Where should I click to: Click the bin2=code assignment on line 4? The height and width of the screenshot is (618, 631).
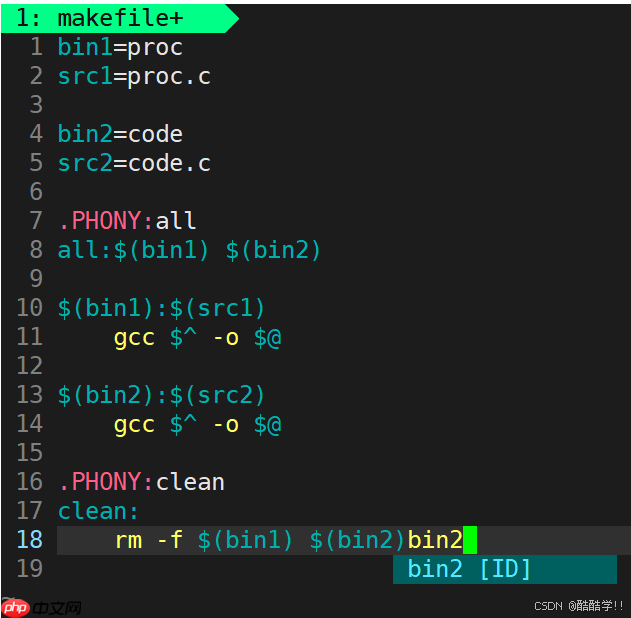pyautogui.click(x=120, y=134)
